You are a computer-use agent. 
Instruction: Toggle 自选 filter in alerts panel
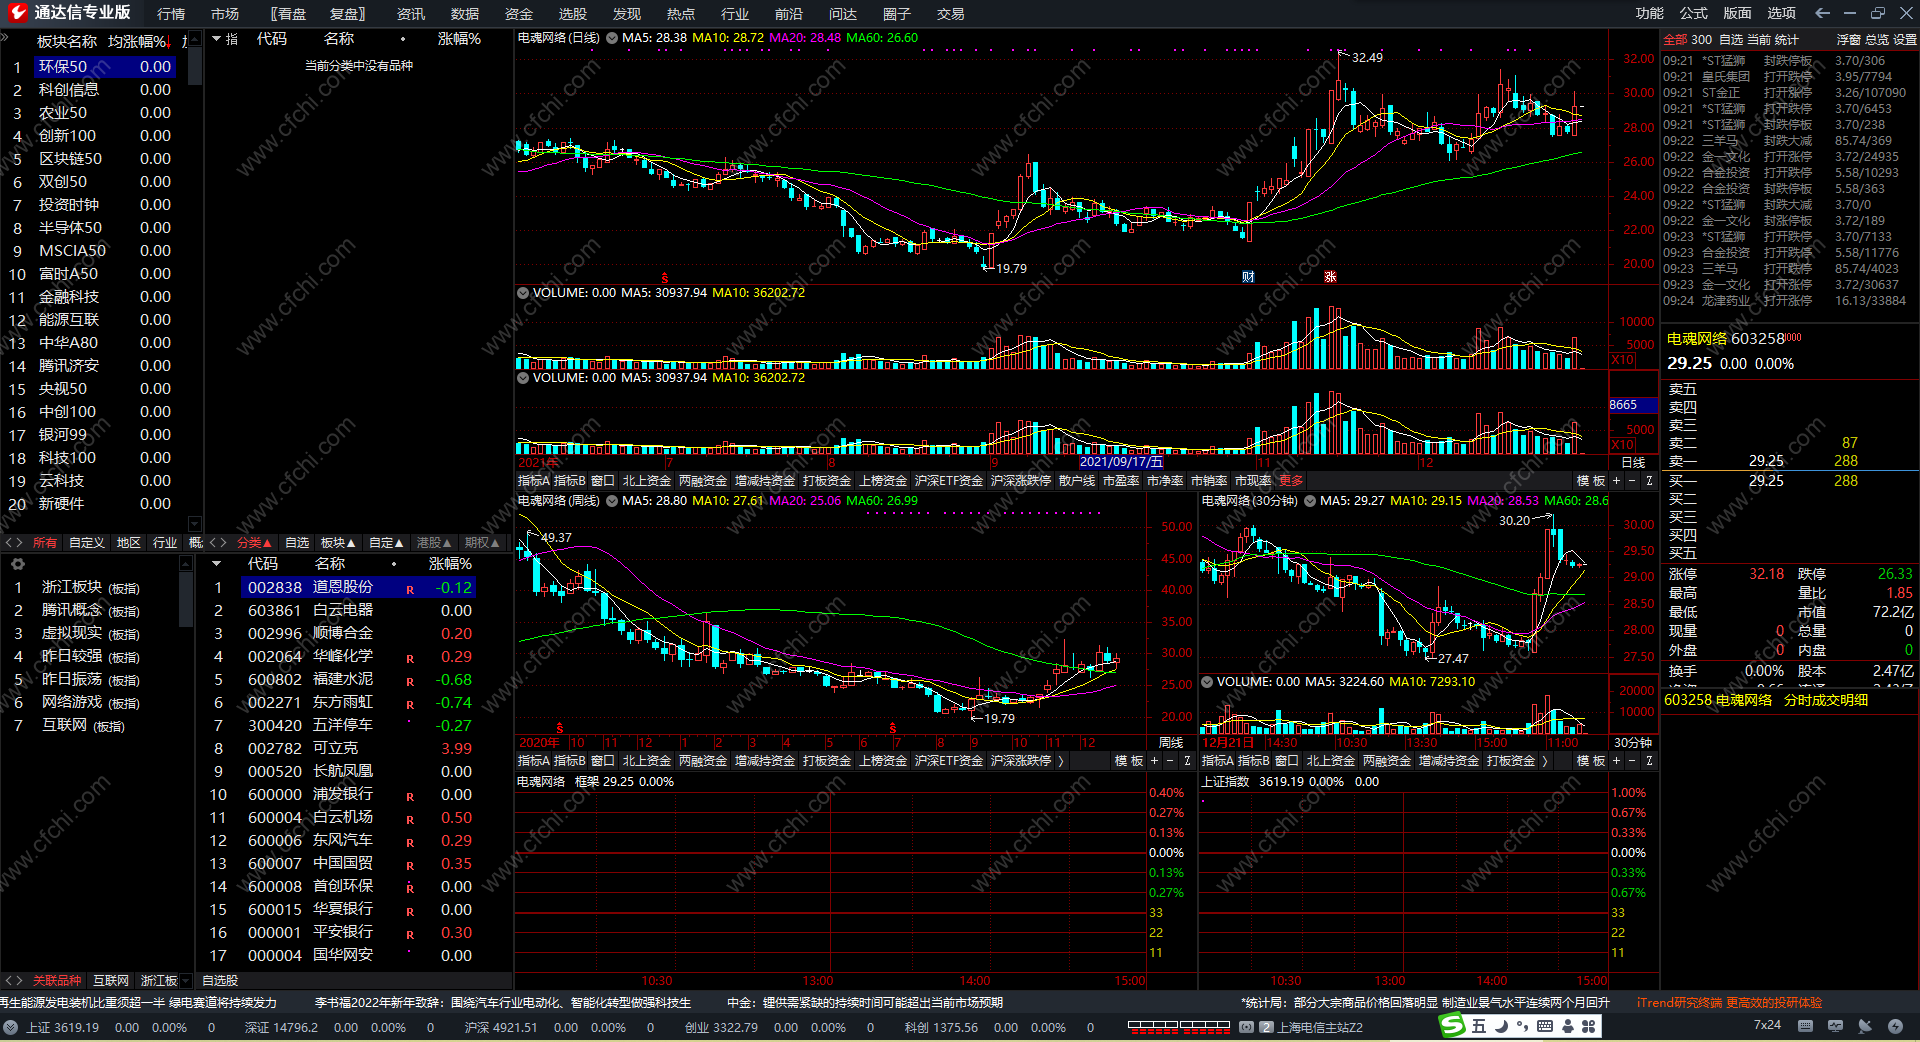1731,40
